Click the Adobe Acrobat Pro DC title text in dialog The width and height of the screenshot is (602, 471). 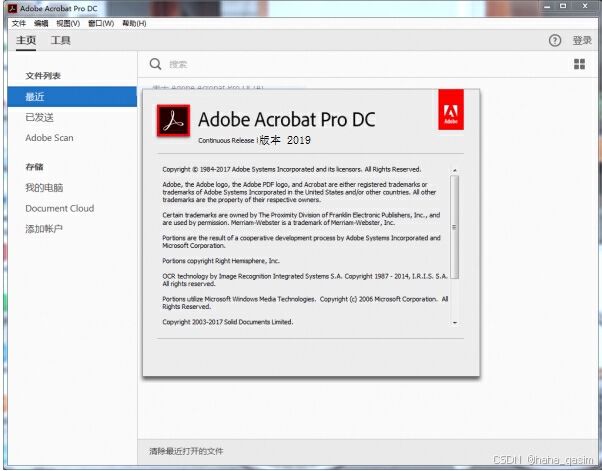click(x=287, y=119)
